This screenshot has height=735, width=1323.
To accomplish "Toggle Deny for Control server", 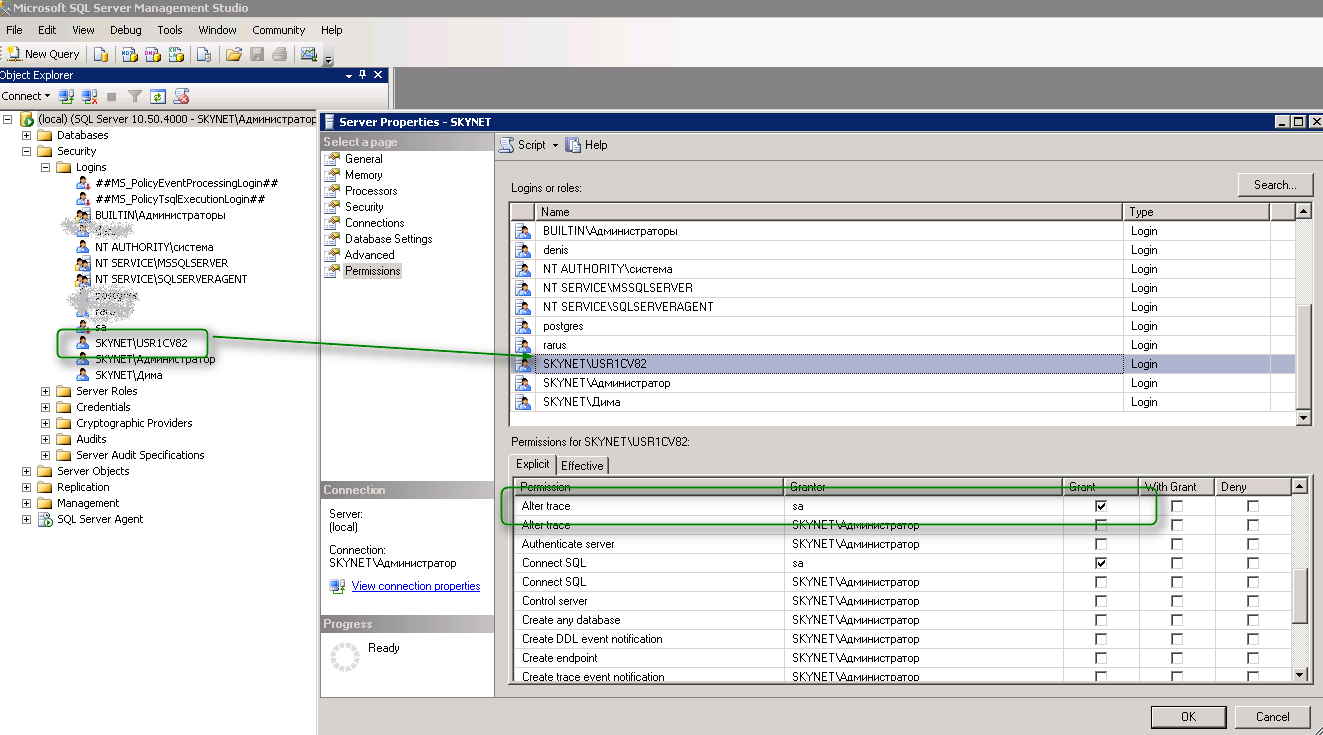I will tap(1253, 601).
